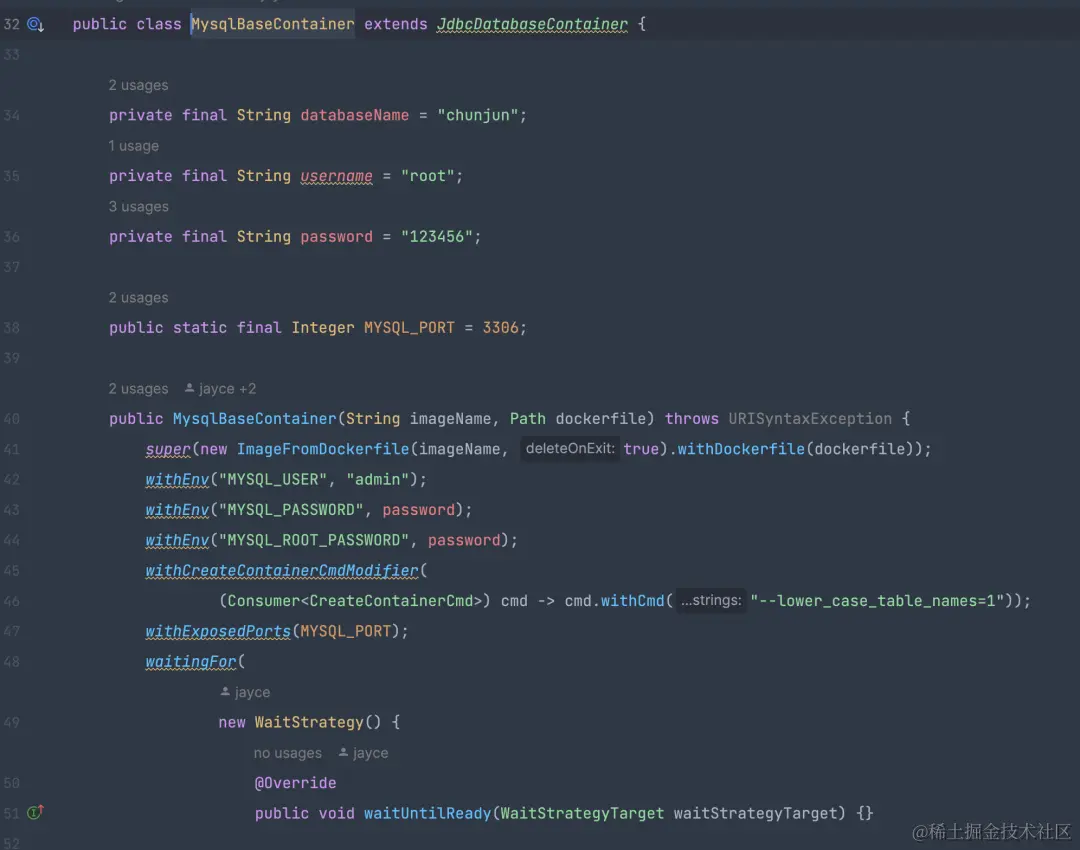Click the withCmd method call
The image size is (1080, 850).
coord(632,601)
